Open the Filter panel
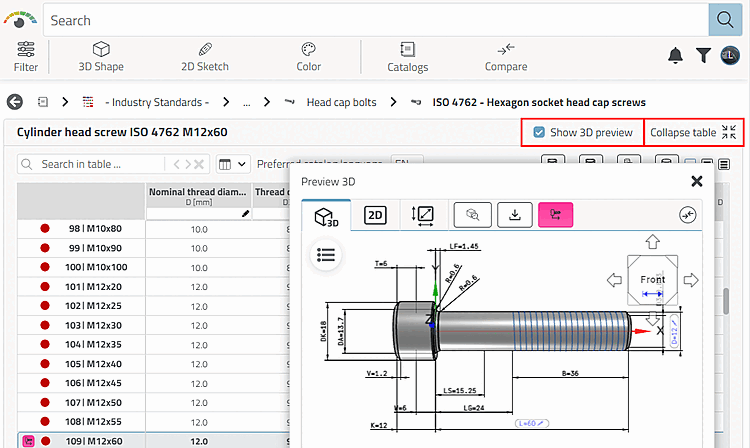This screenshot has height=448, width=750. coord(26,57)
